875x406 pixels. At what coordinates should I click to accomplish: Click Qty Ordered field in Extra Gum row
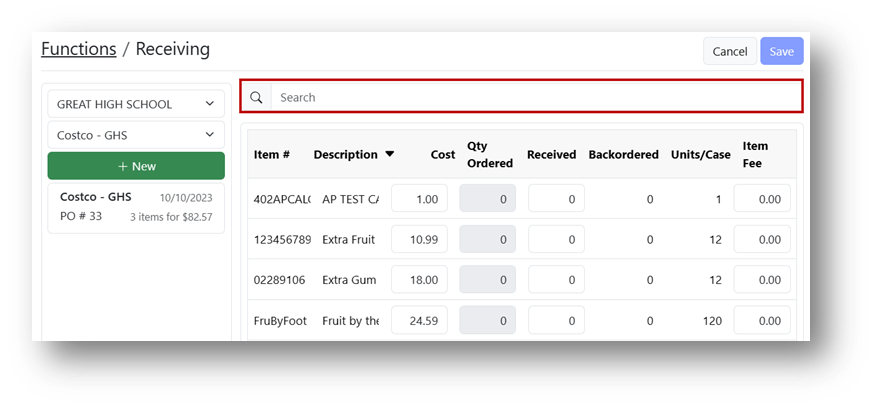point(488,280)
